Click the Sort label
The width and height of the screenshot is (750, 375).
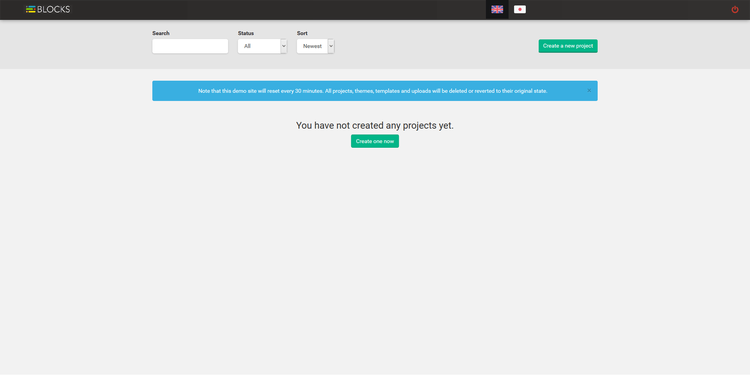point(302,33)
